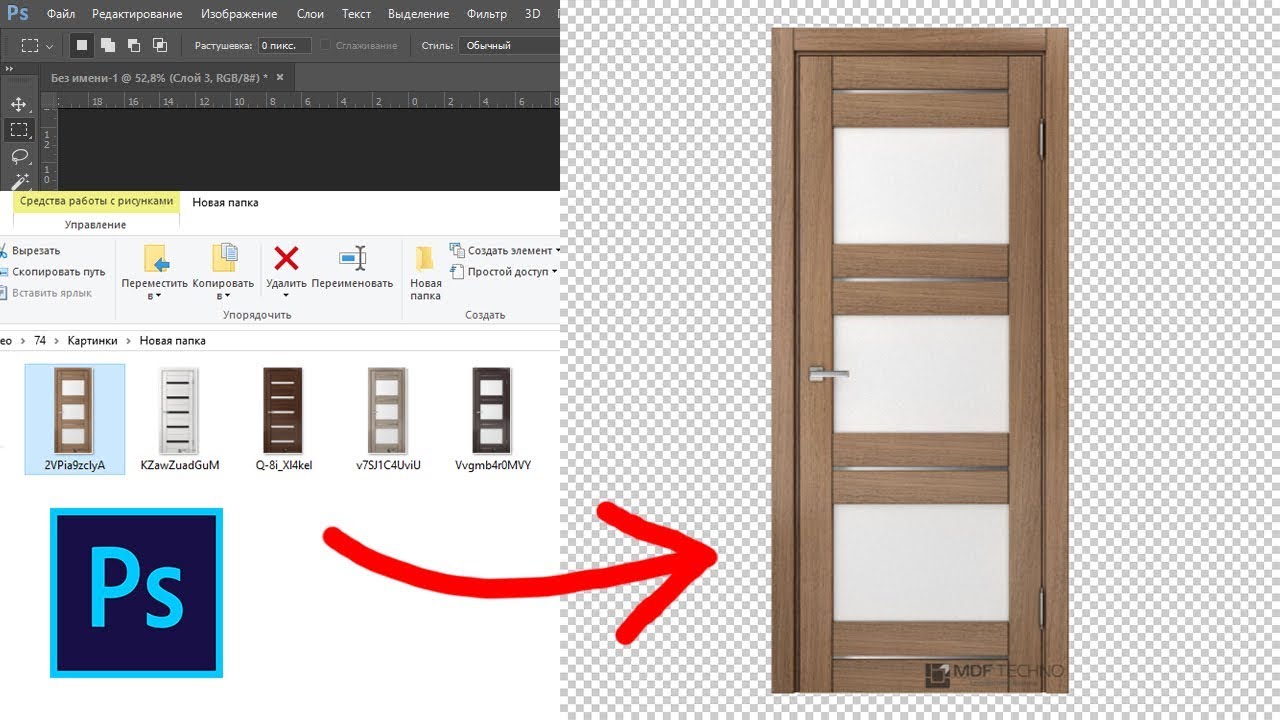1280x720 pixels.
Task: Expand the toolbox double-arrow toggle
Action: [x=8, y=69]
